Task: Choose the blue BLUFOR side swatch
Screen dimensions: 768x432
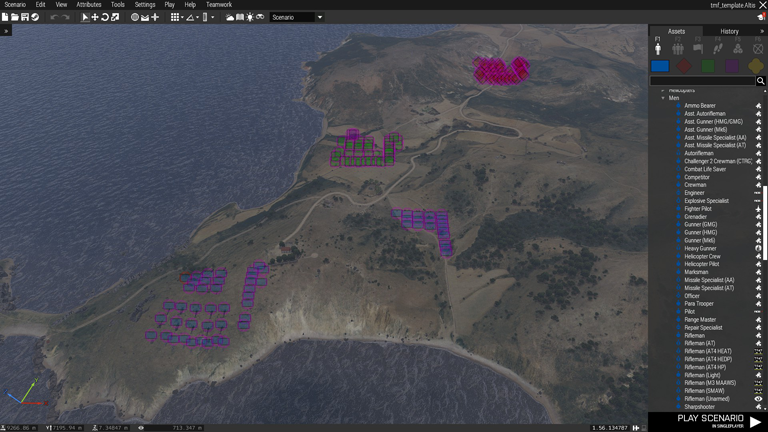Action: [660, 66]
